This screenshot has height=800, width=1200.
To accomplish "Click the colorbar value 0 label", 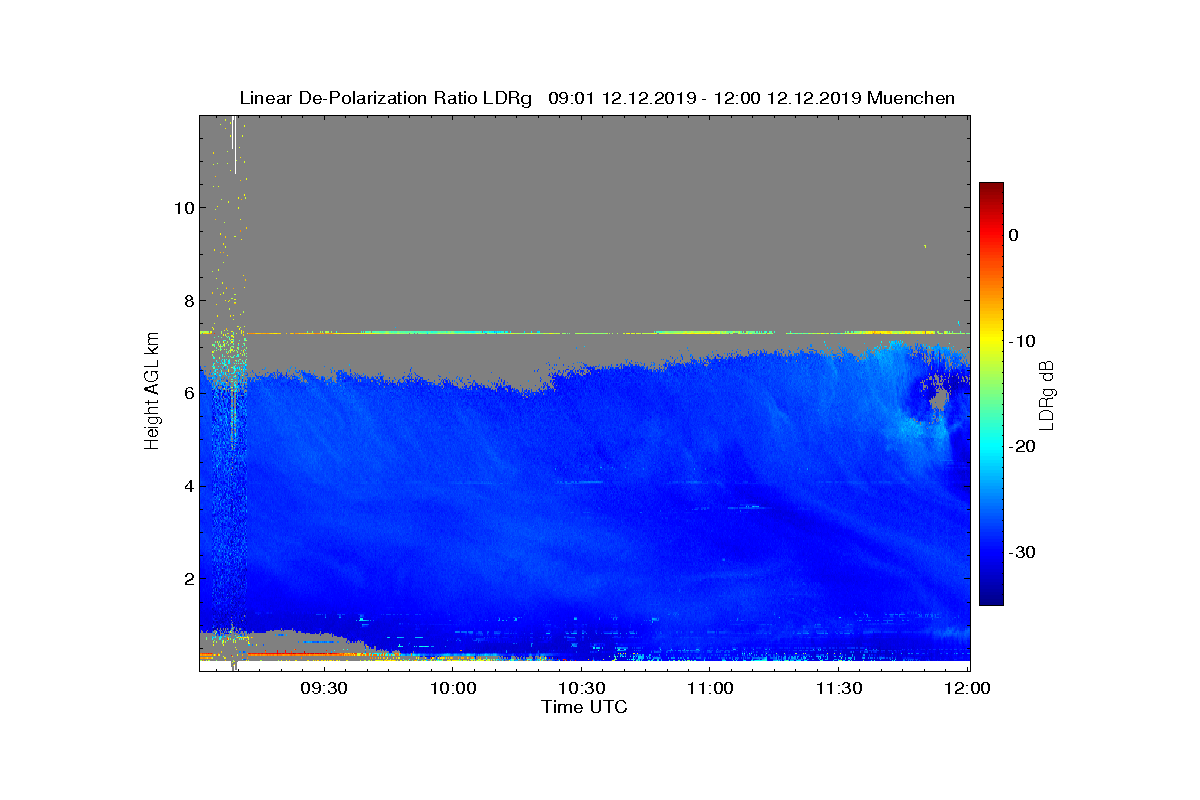I will pyautogui.click(x=1013, y=235).
